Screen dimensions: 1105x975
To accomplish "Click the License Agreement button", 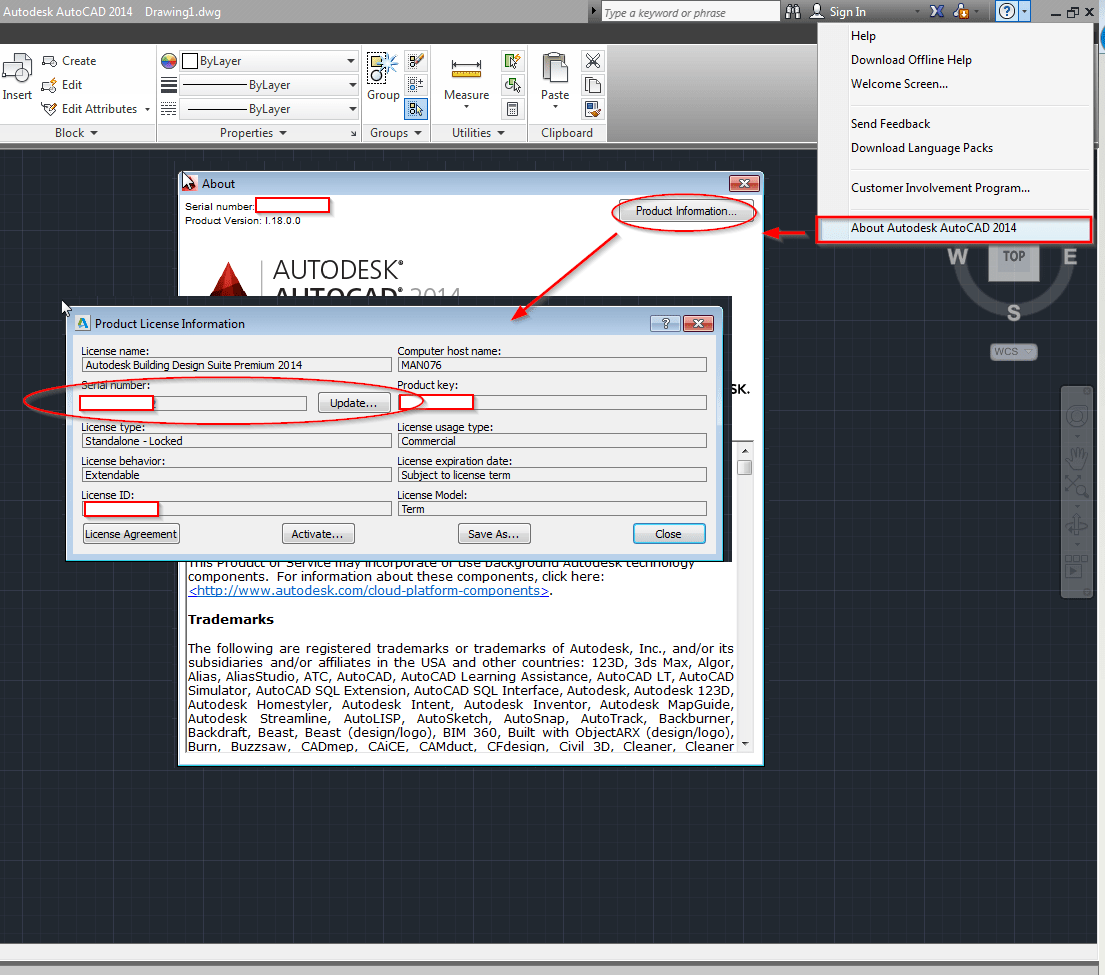I will pyautogui.click(x=131, y=534).
